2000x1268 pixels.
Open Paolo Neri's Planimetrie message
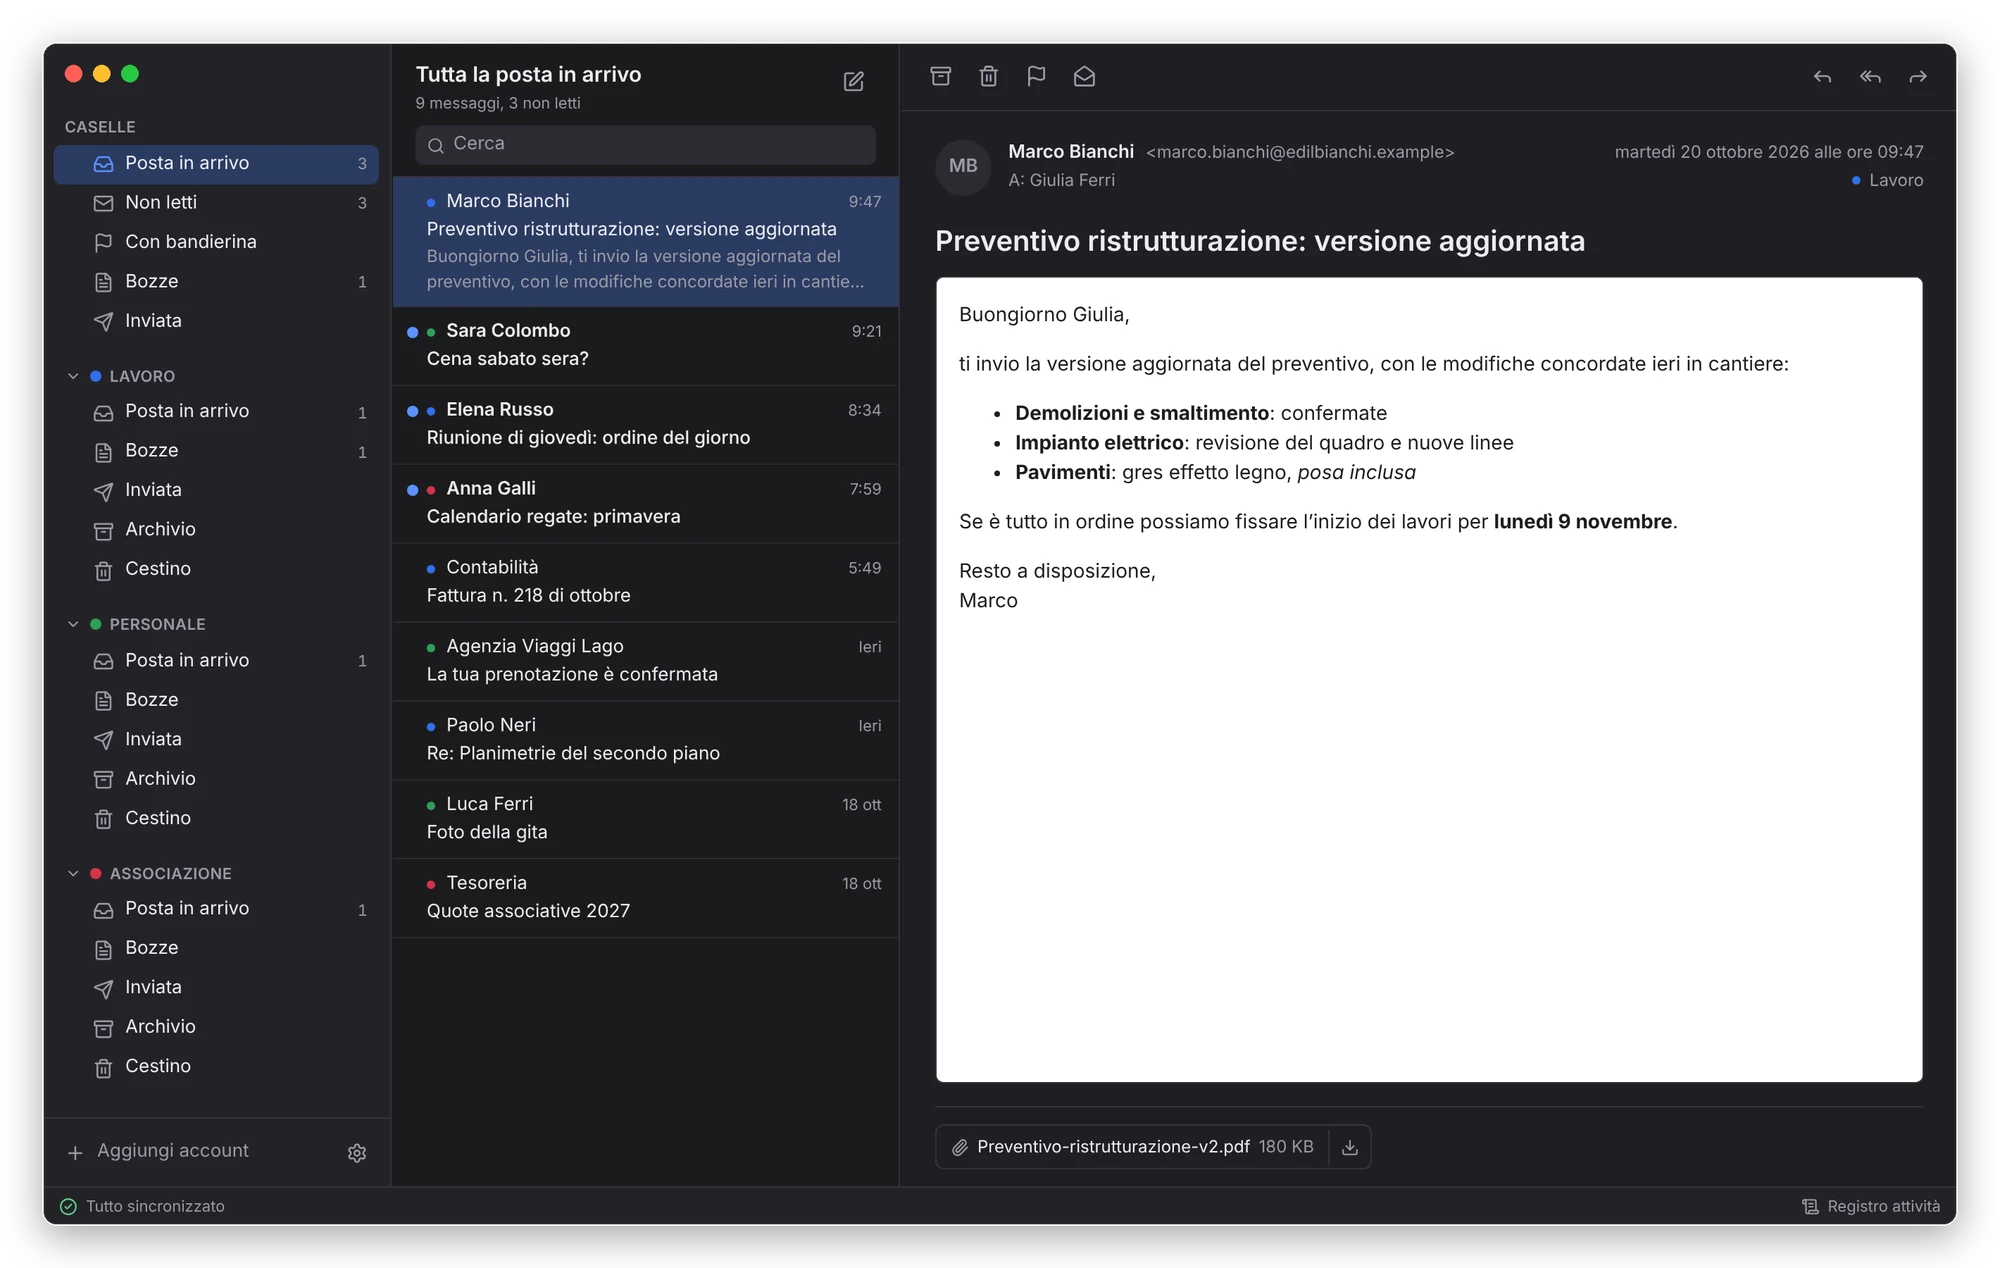[646, 740]
